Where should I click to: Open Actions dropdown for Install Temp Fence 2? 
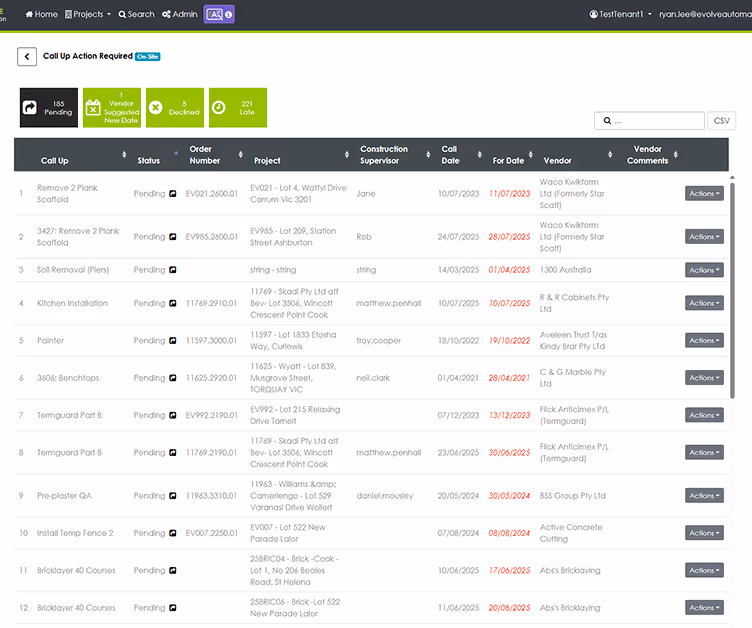click(704, 533)
